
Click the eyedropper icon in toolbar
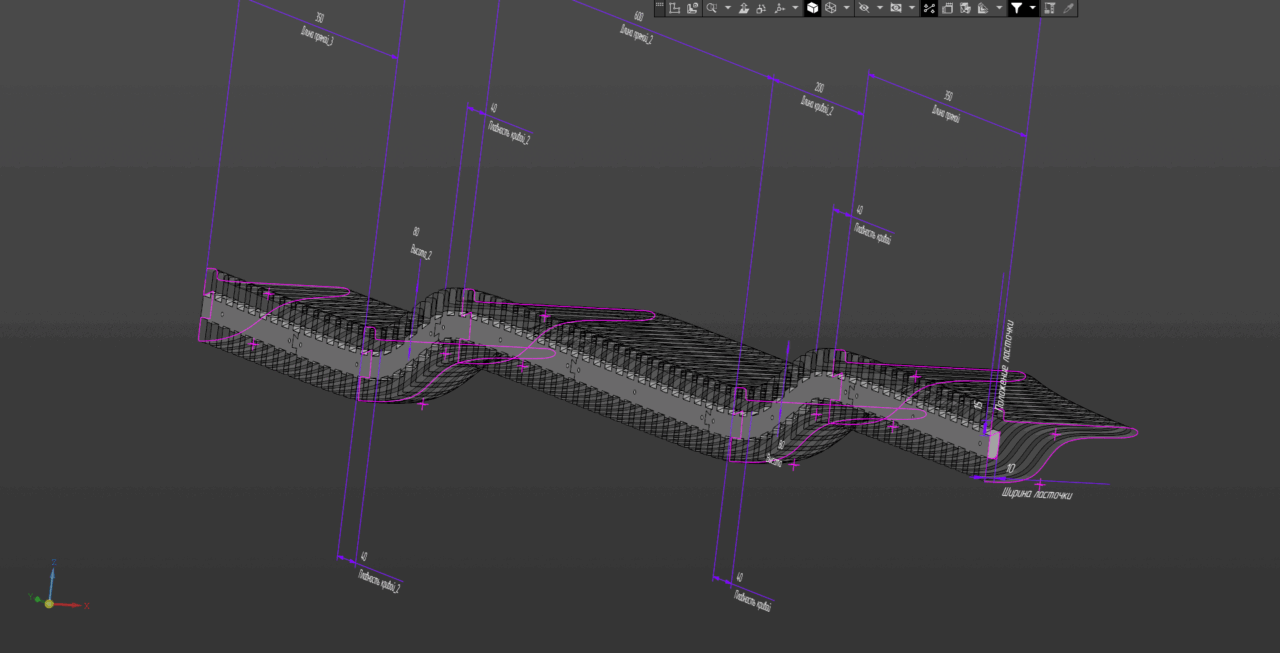[1068, 8]
